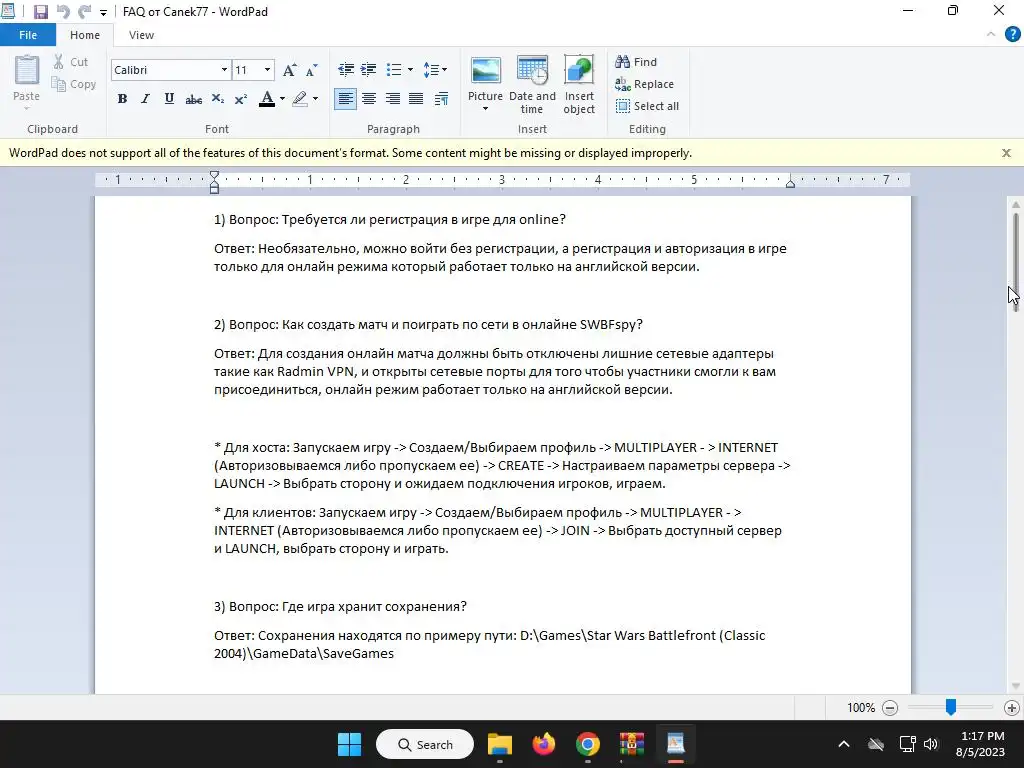Show hidden system tray icons
This screenshot has width=1024, height=768.
click(844, 744)
